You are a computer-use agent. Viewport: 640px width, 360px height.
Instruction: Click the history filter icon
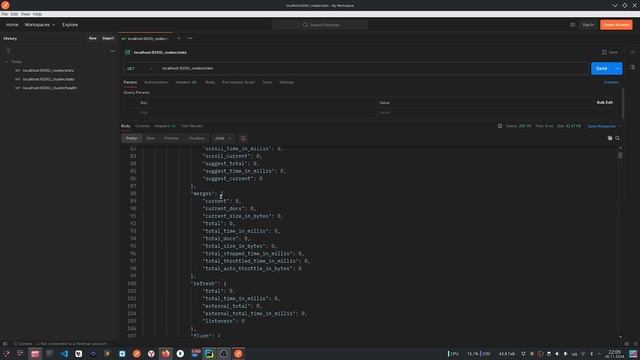pos(8,51)
